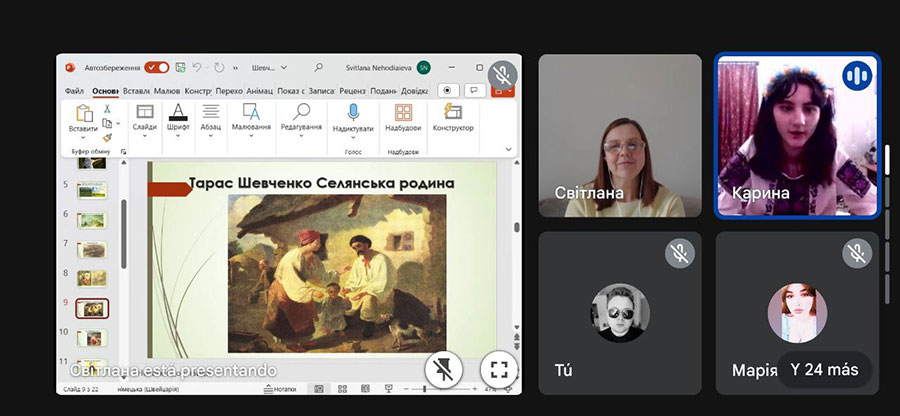Screen dimensions: 900x416
Task: Undo the last action
Action: coord(197,68)
